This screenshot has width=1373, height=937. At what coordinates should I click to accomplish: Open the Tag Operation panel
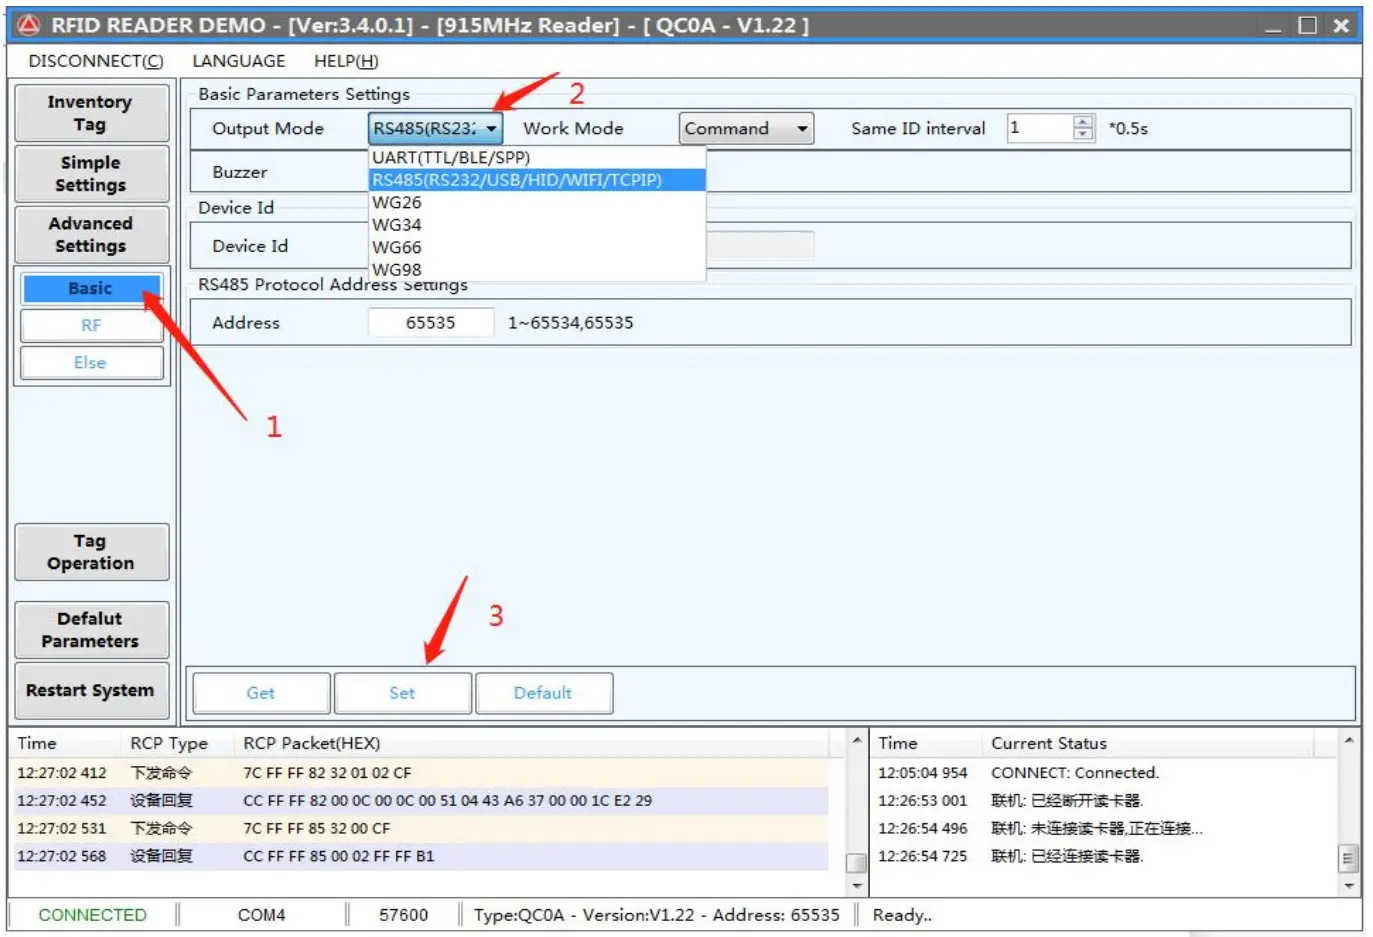(91, 552)
